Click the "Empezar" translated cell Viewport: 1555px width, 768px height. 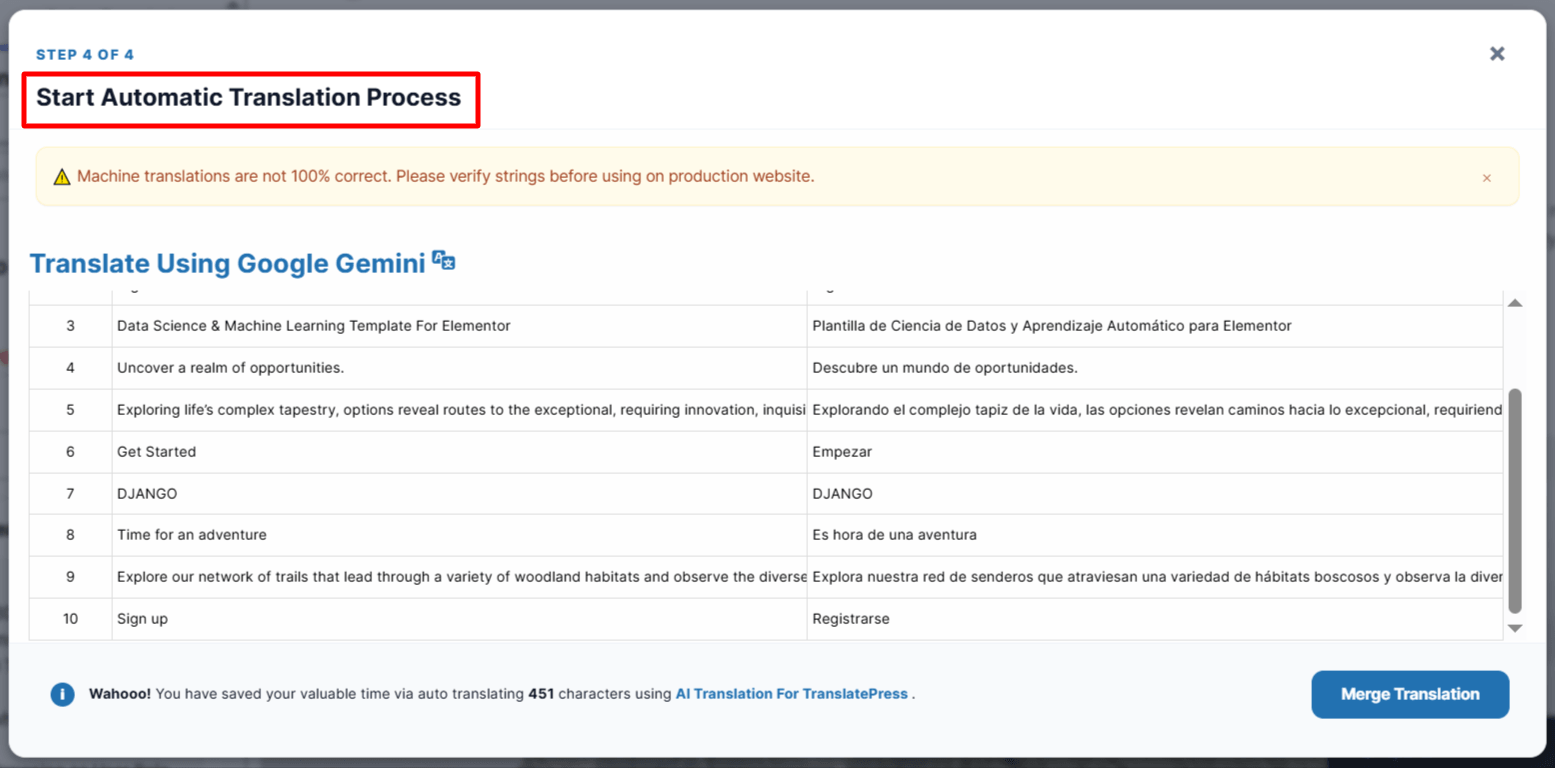pos(842,452)
